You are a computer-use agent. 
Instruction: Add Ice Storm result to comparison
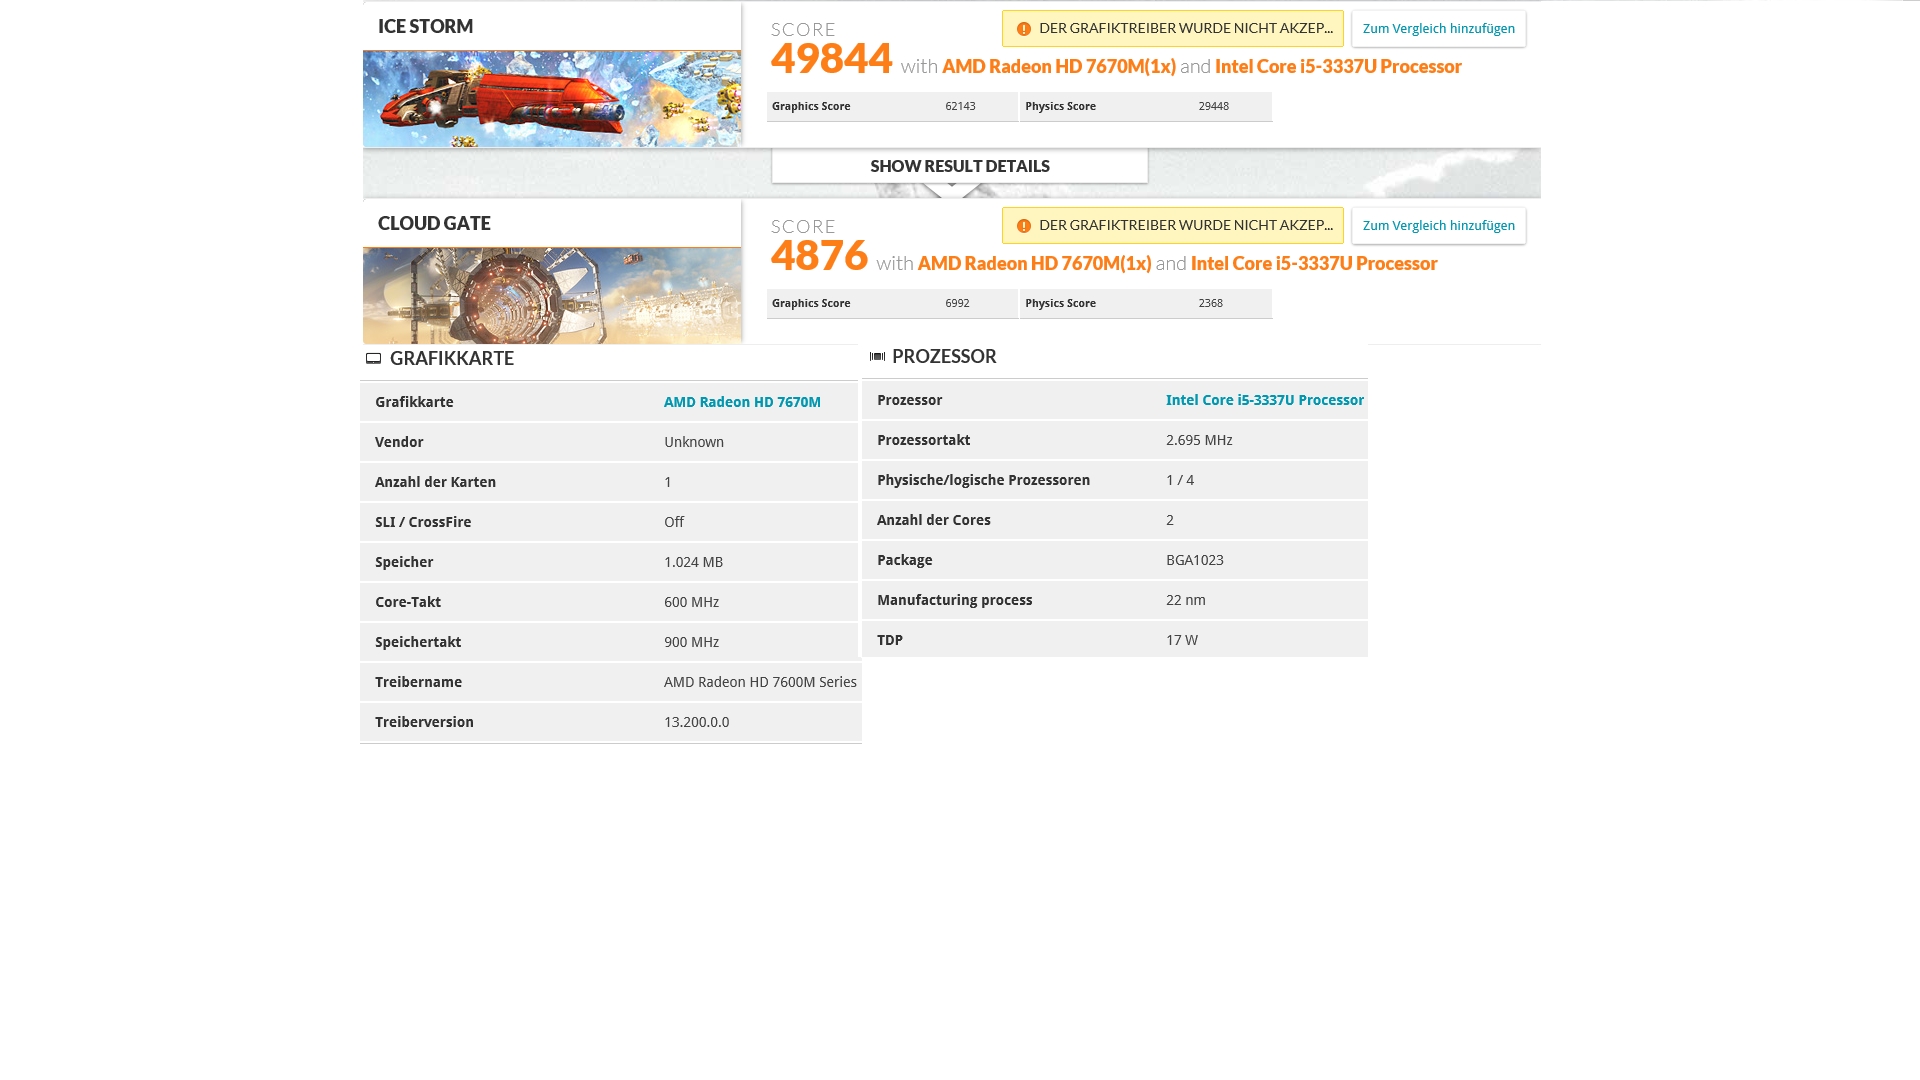click(x=1438, y=29)
